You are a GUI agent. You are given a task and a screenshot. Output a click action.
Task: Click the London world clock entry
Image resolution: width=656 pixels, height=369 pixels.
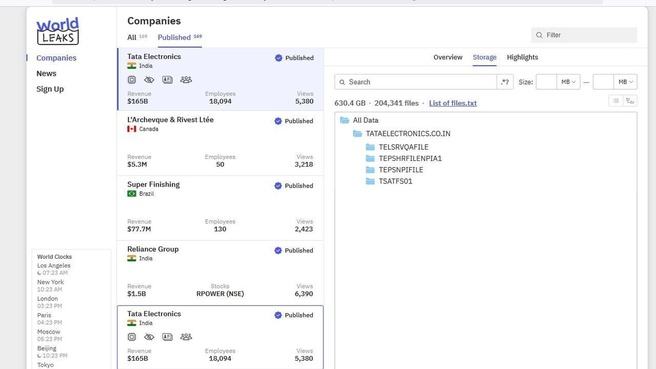[x=49, y=302]
